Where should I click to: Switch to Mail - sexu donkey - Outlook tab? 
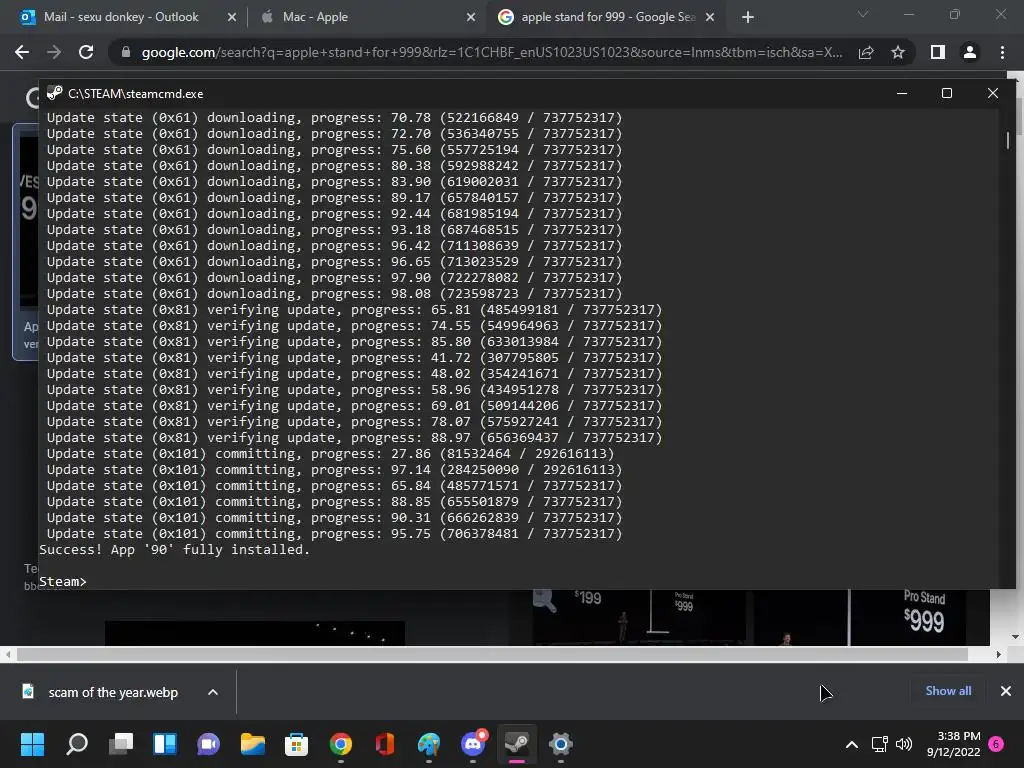121,17
